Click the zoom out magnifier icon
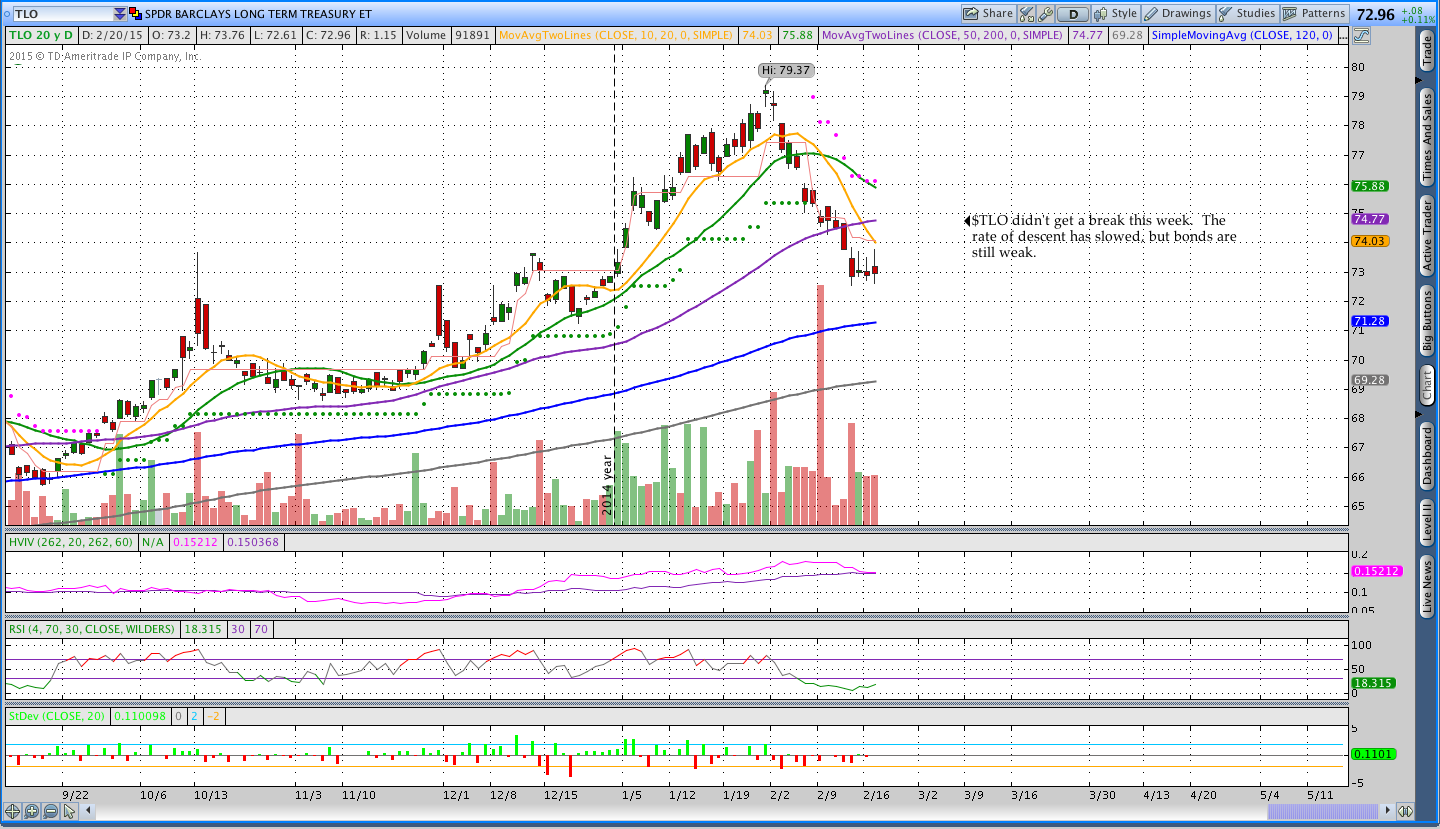The image size is (1440, 829). 50,811
